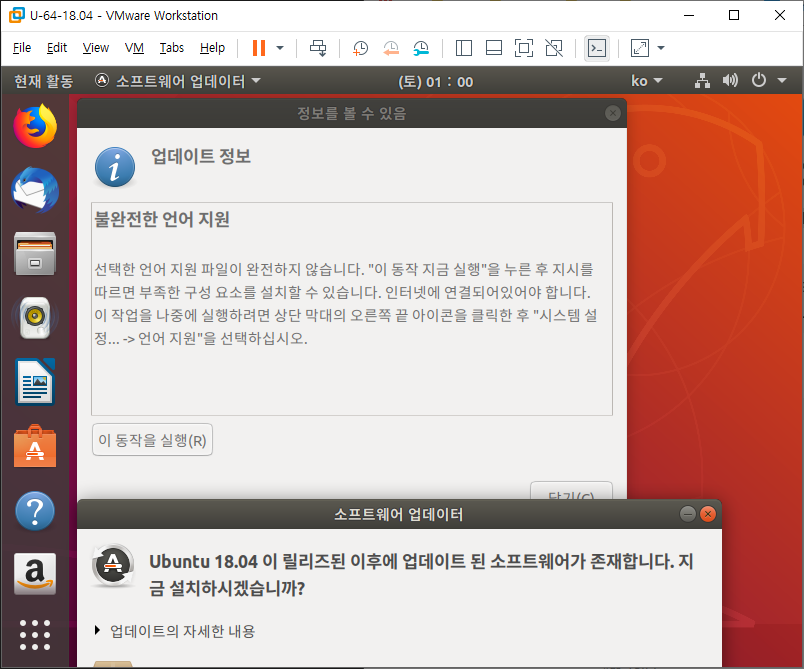The width and height of the screenshot is (804, 669).
Task: Click the blue info icon in update info dialog
Action: (115, 167)
